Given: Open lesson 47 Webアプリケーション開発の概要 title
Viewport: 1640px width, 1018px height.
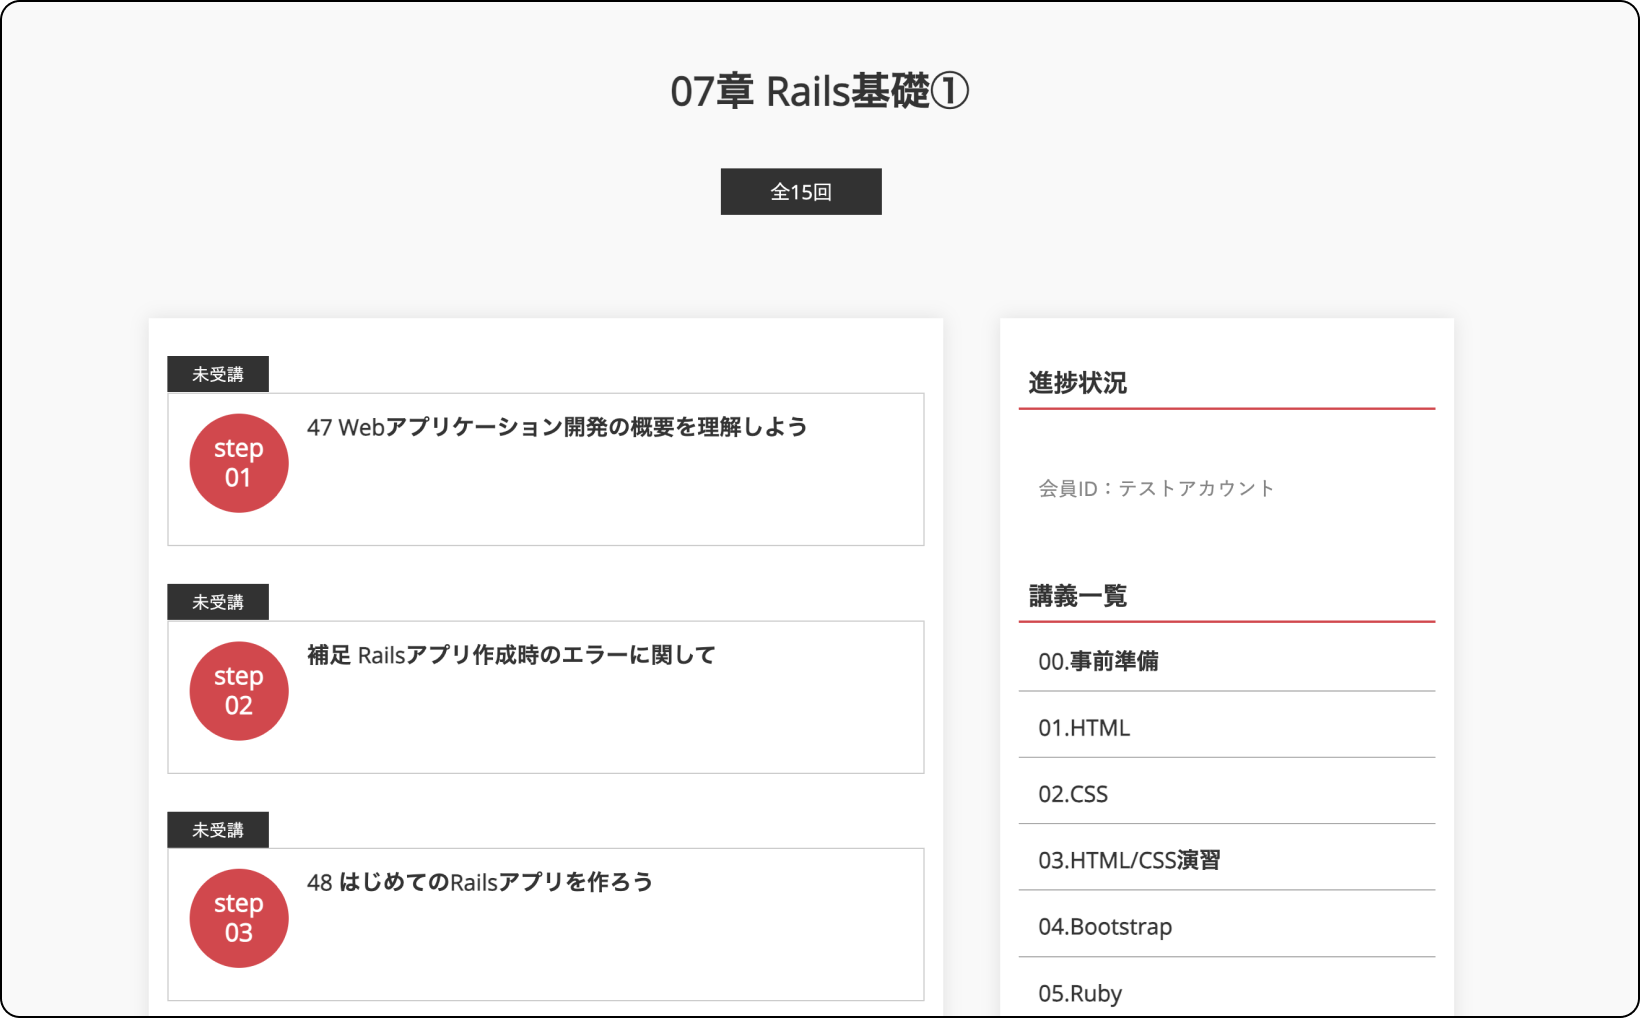Looking at the screenshot, I should [x=557, y=427].
